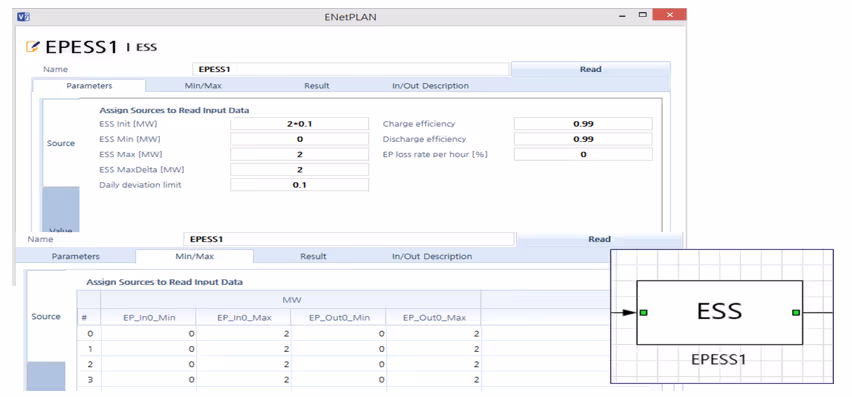The width and height of the screenshot is (852, 397).
Task: Select the Source side tab in upper panel
Action: click(61, 143)
